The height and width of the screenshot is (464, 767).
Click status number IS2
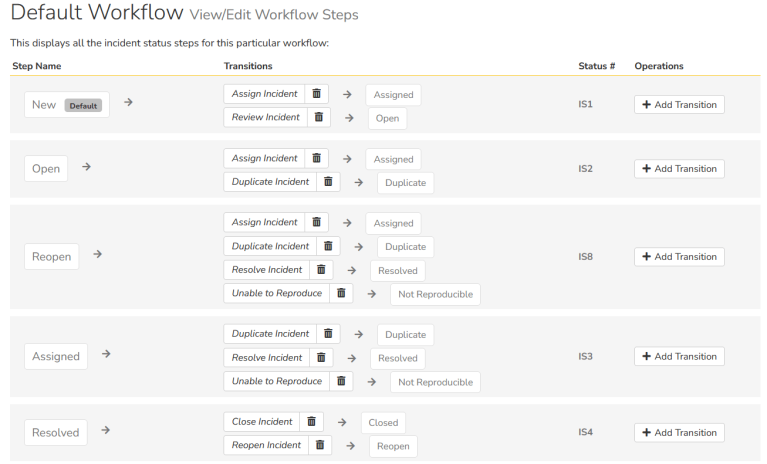[x=586, y=169]
